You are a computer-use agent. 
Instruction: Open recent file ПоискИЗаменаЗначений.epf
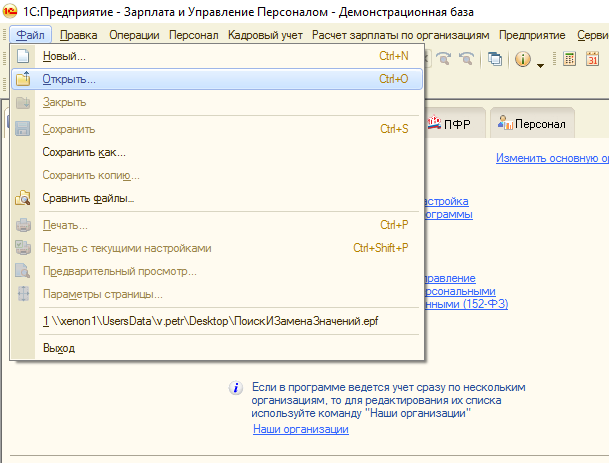[x=218, y=321]
